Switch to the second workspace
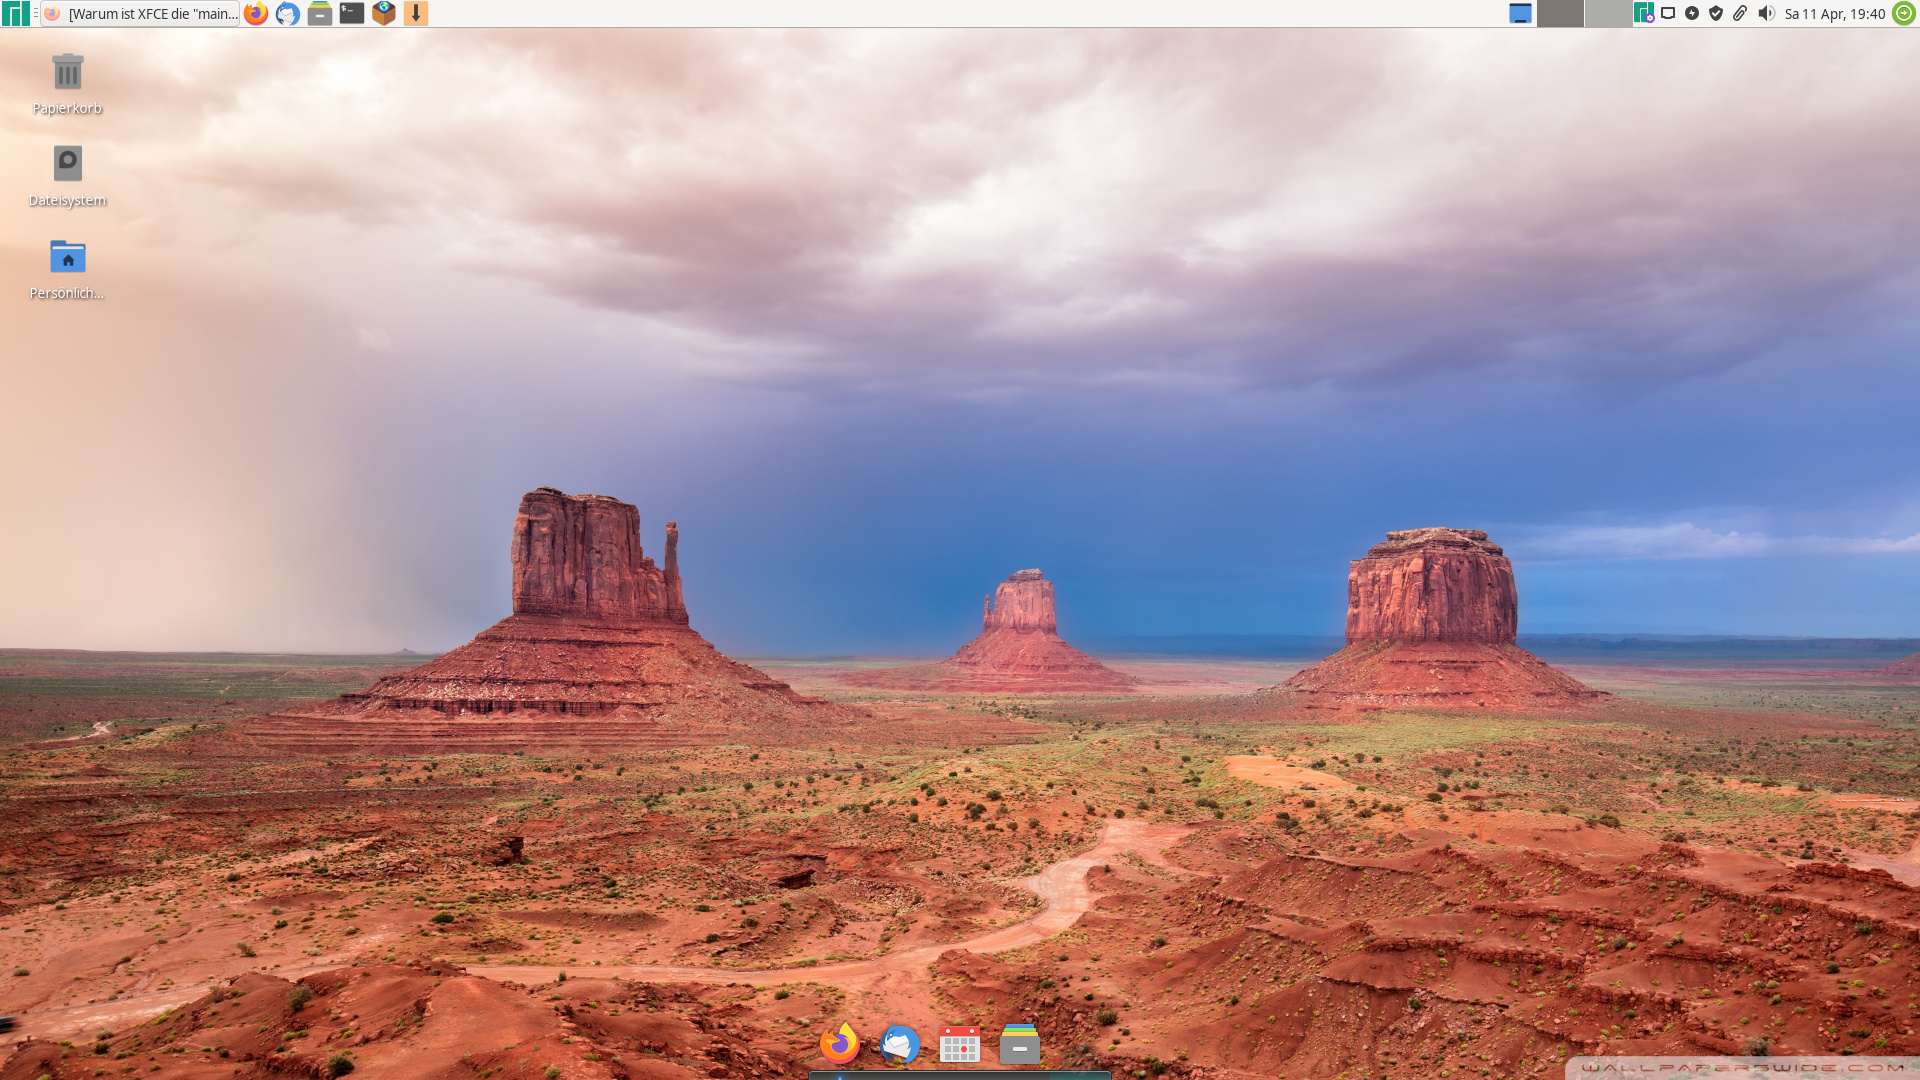 tap(1608, 14)
